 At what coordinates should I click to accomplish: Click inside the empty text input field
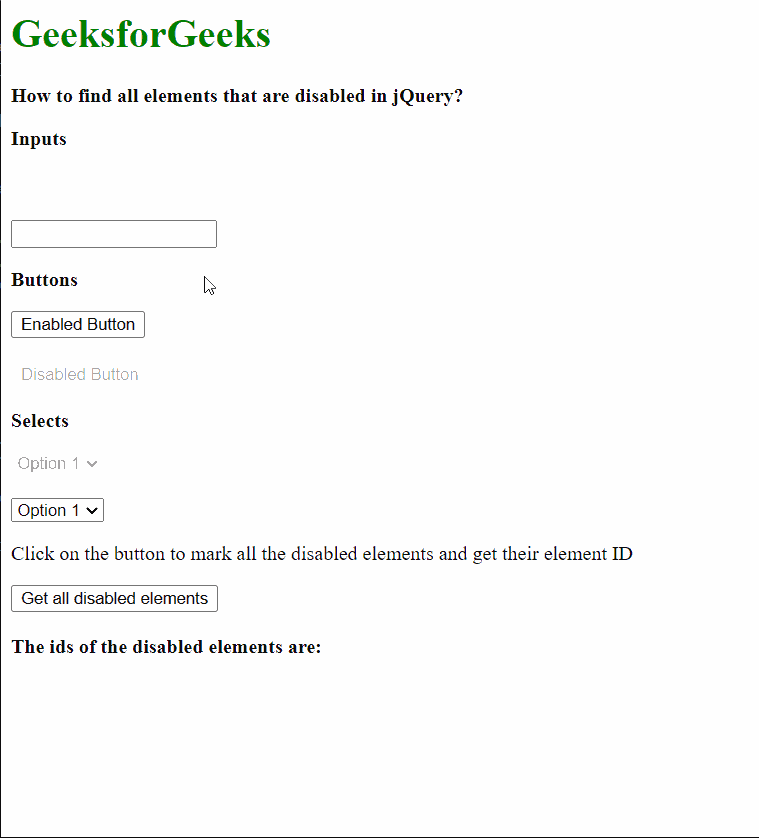point(113,233)
